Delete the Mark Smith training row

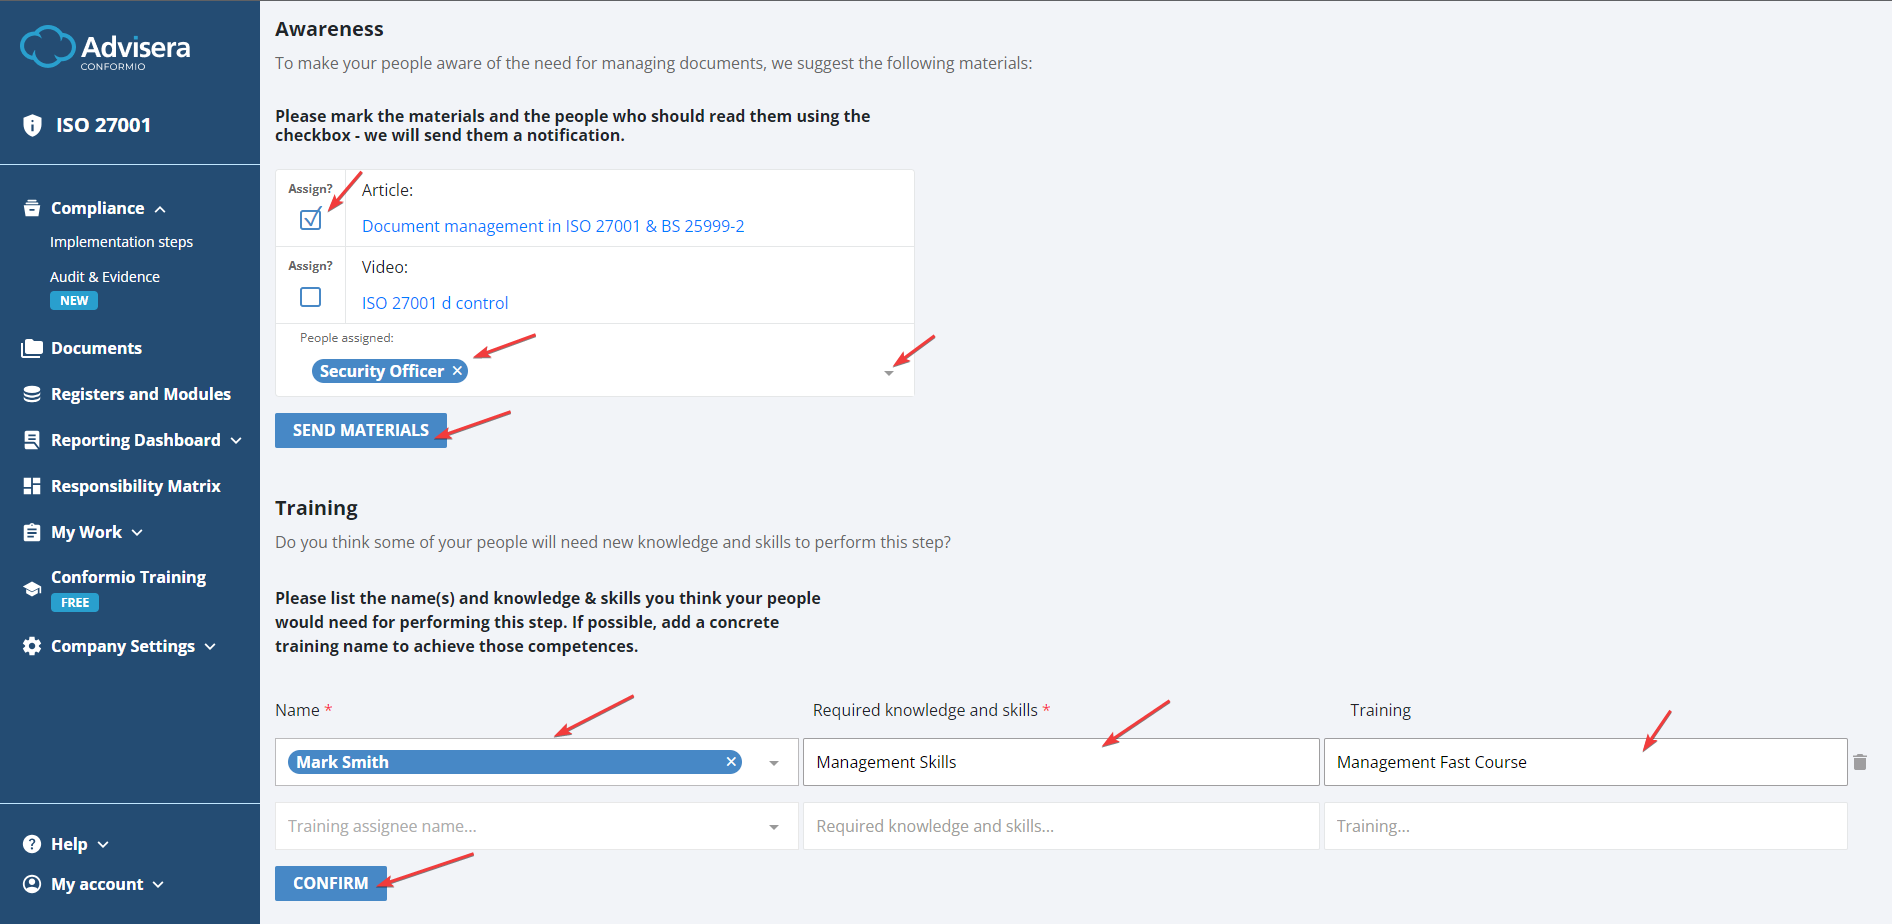1859,762
